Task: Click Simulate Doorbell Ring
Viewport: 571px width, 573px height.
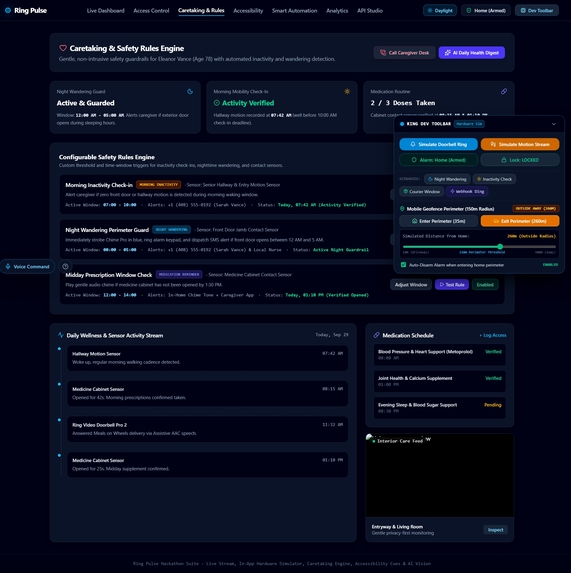Action: click(x=438, y=144)
